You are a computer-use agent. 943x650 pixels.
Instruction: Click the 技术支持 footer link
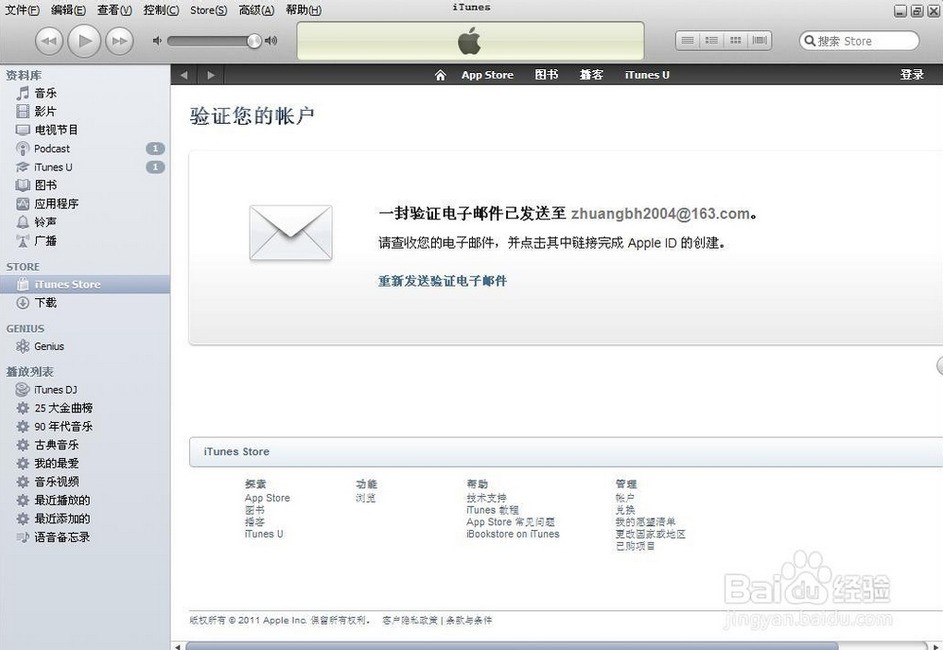pos(487,498)
